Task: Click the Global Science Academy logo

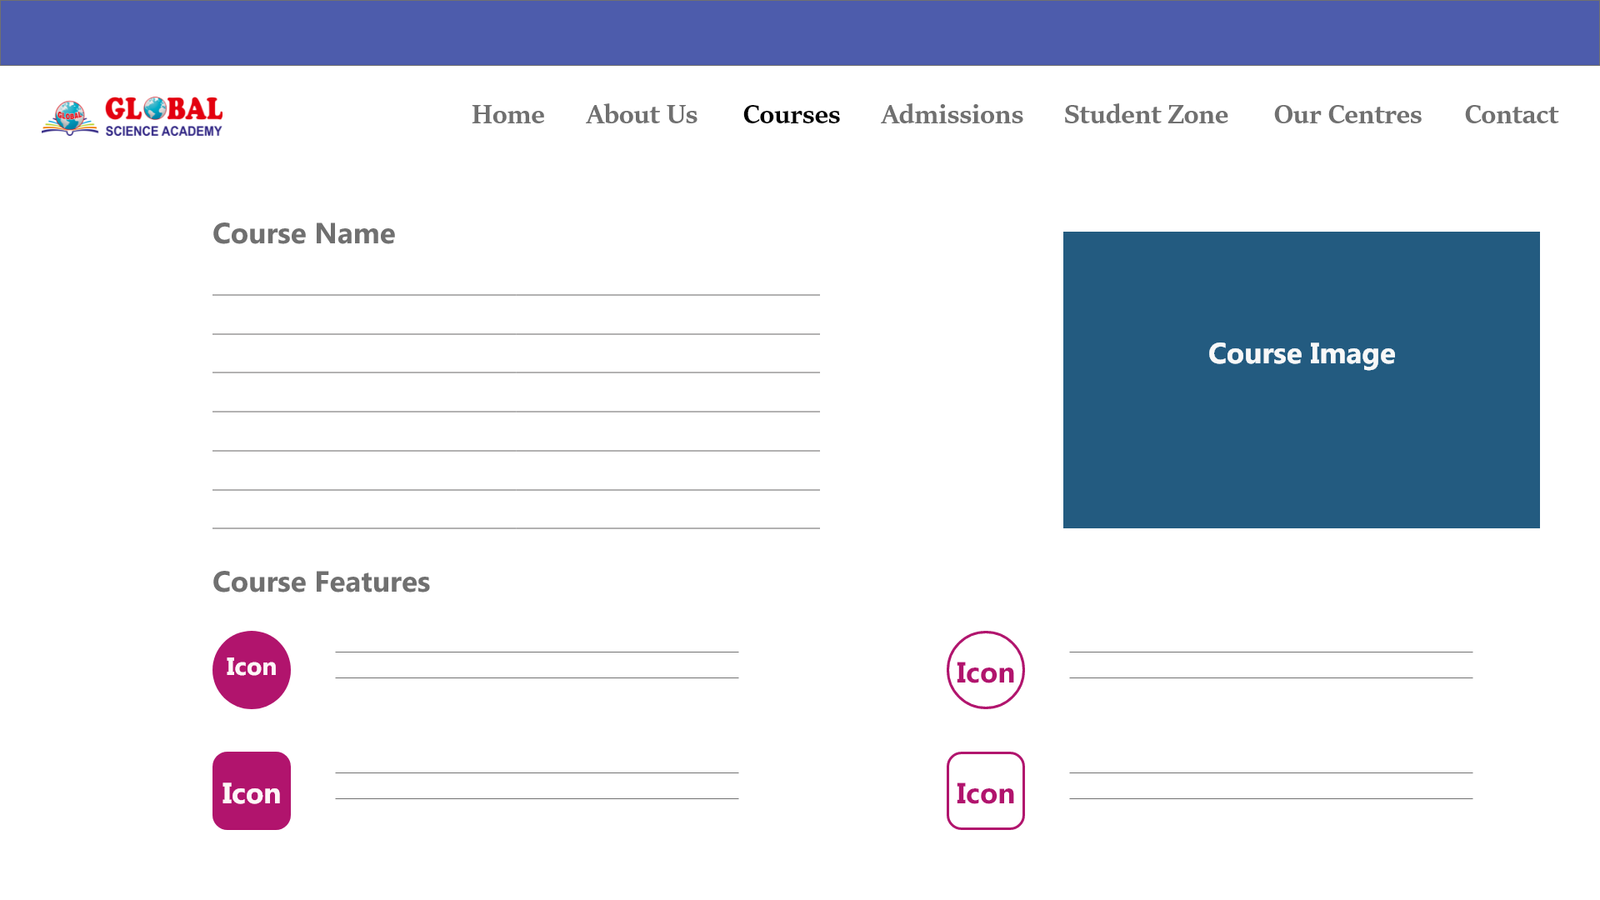Action: (132, 116)
